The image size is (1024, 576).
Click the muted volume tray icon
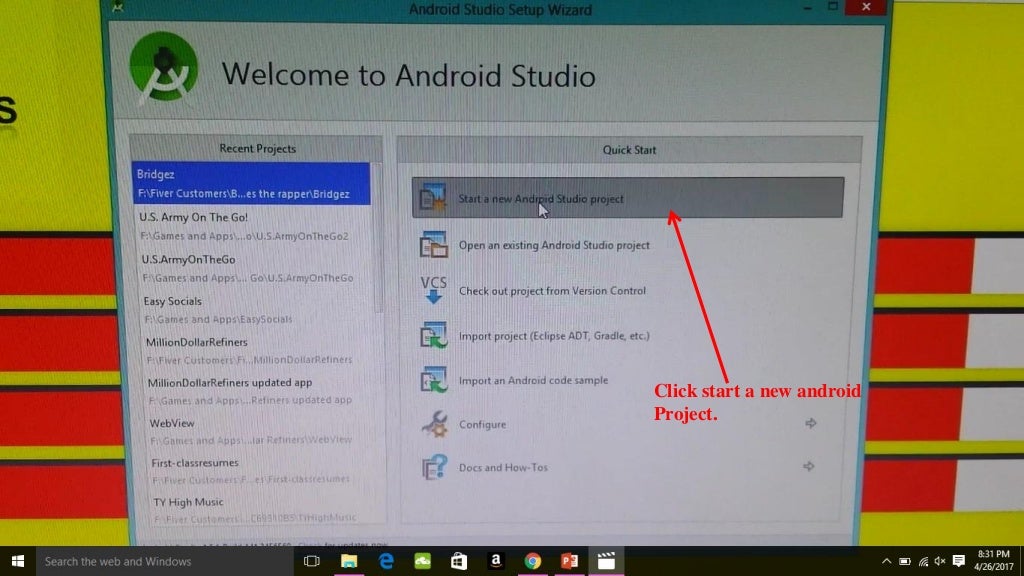[x=940, y=561]
